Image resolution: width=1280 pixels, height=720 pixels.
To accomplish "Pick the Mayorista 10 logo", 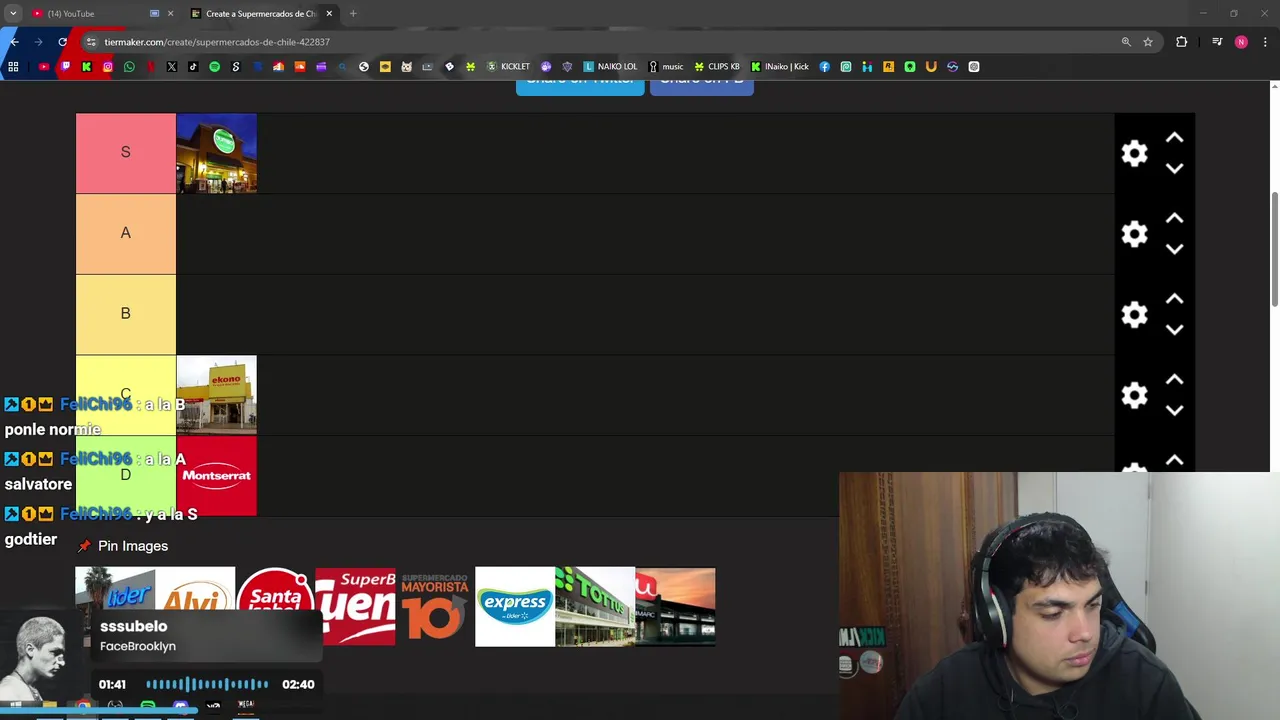I will (x=435, y=607).
